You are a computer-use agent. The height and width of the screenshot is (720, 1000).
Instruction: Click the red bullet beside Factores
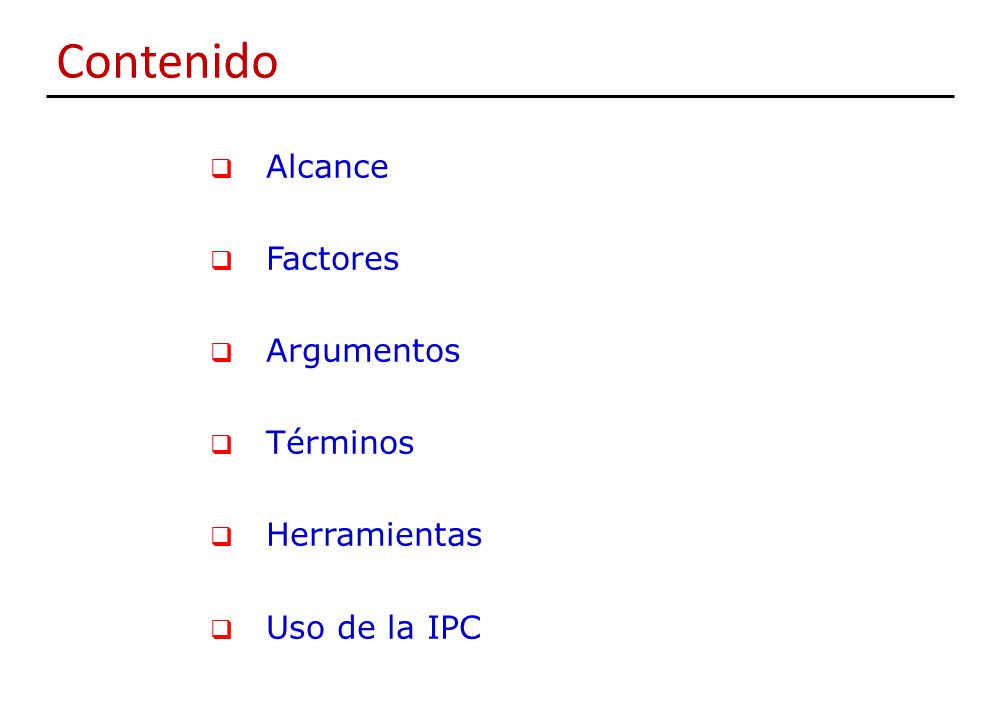[x=221, y=260]
